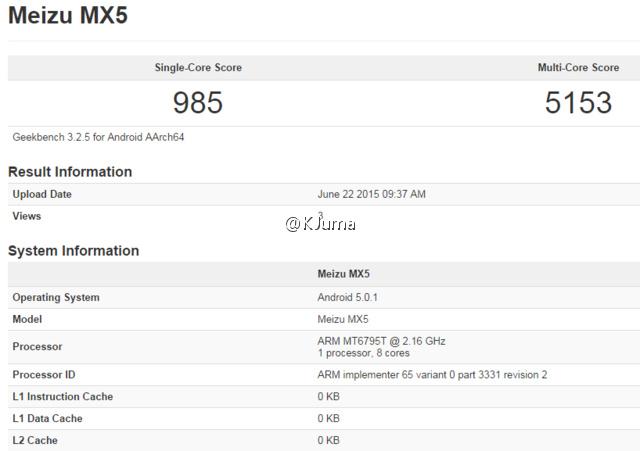The image size is (640, 451).
Task: Click the ARM MT6795T @ 2.16 GHz text
Action: pos(381,341)
